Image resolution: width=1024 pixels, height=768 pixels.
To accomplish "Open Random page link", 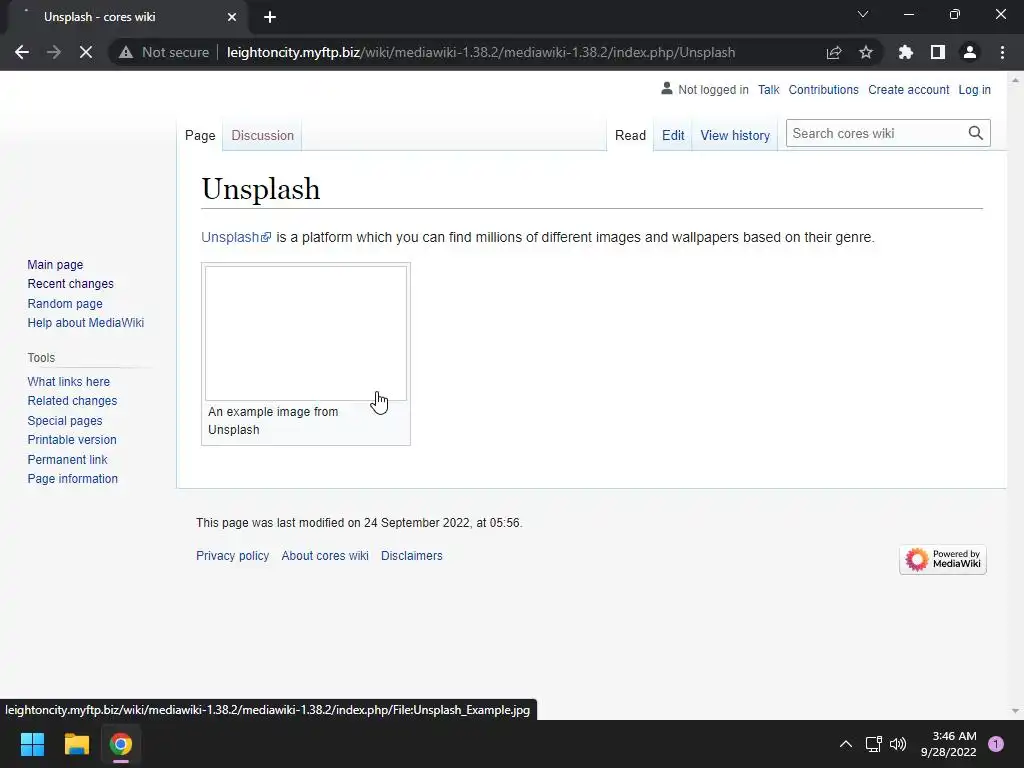I will pos(65,303).
